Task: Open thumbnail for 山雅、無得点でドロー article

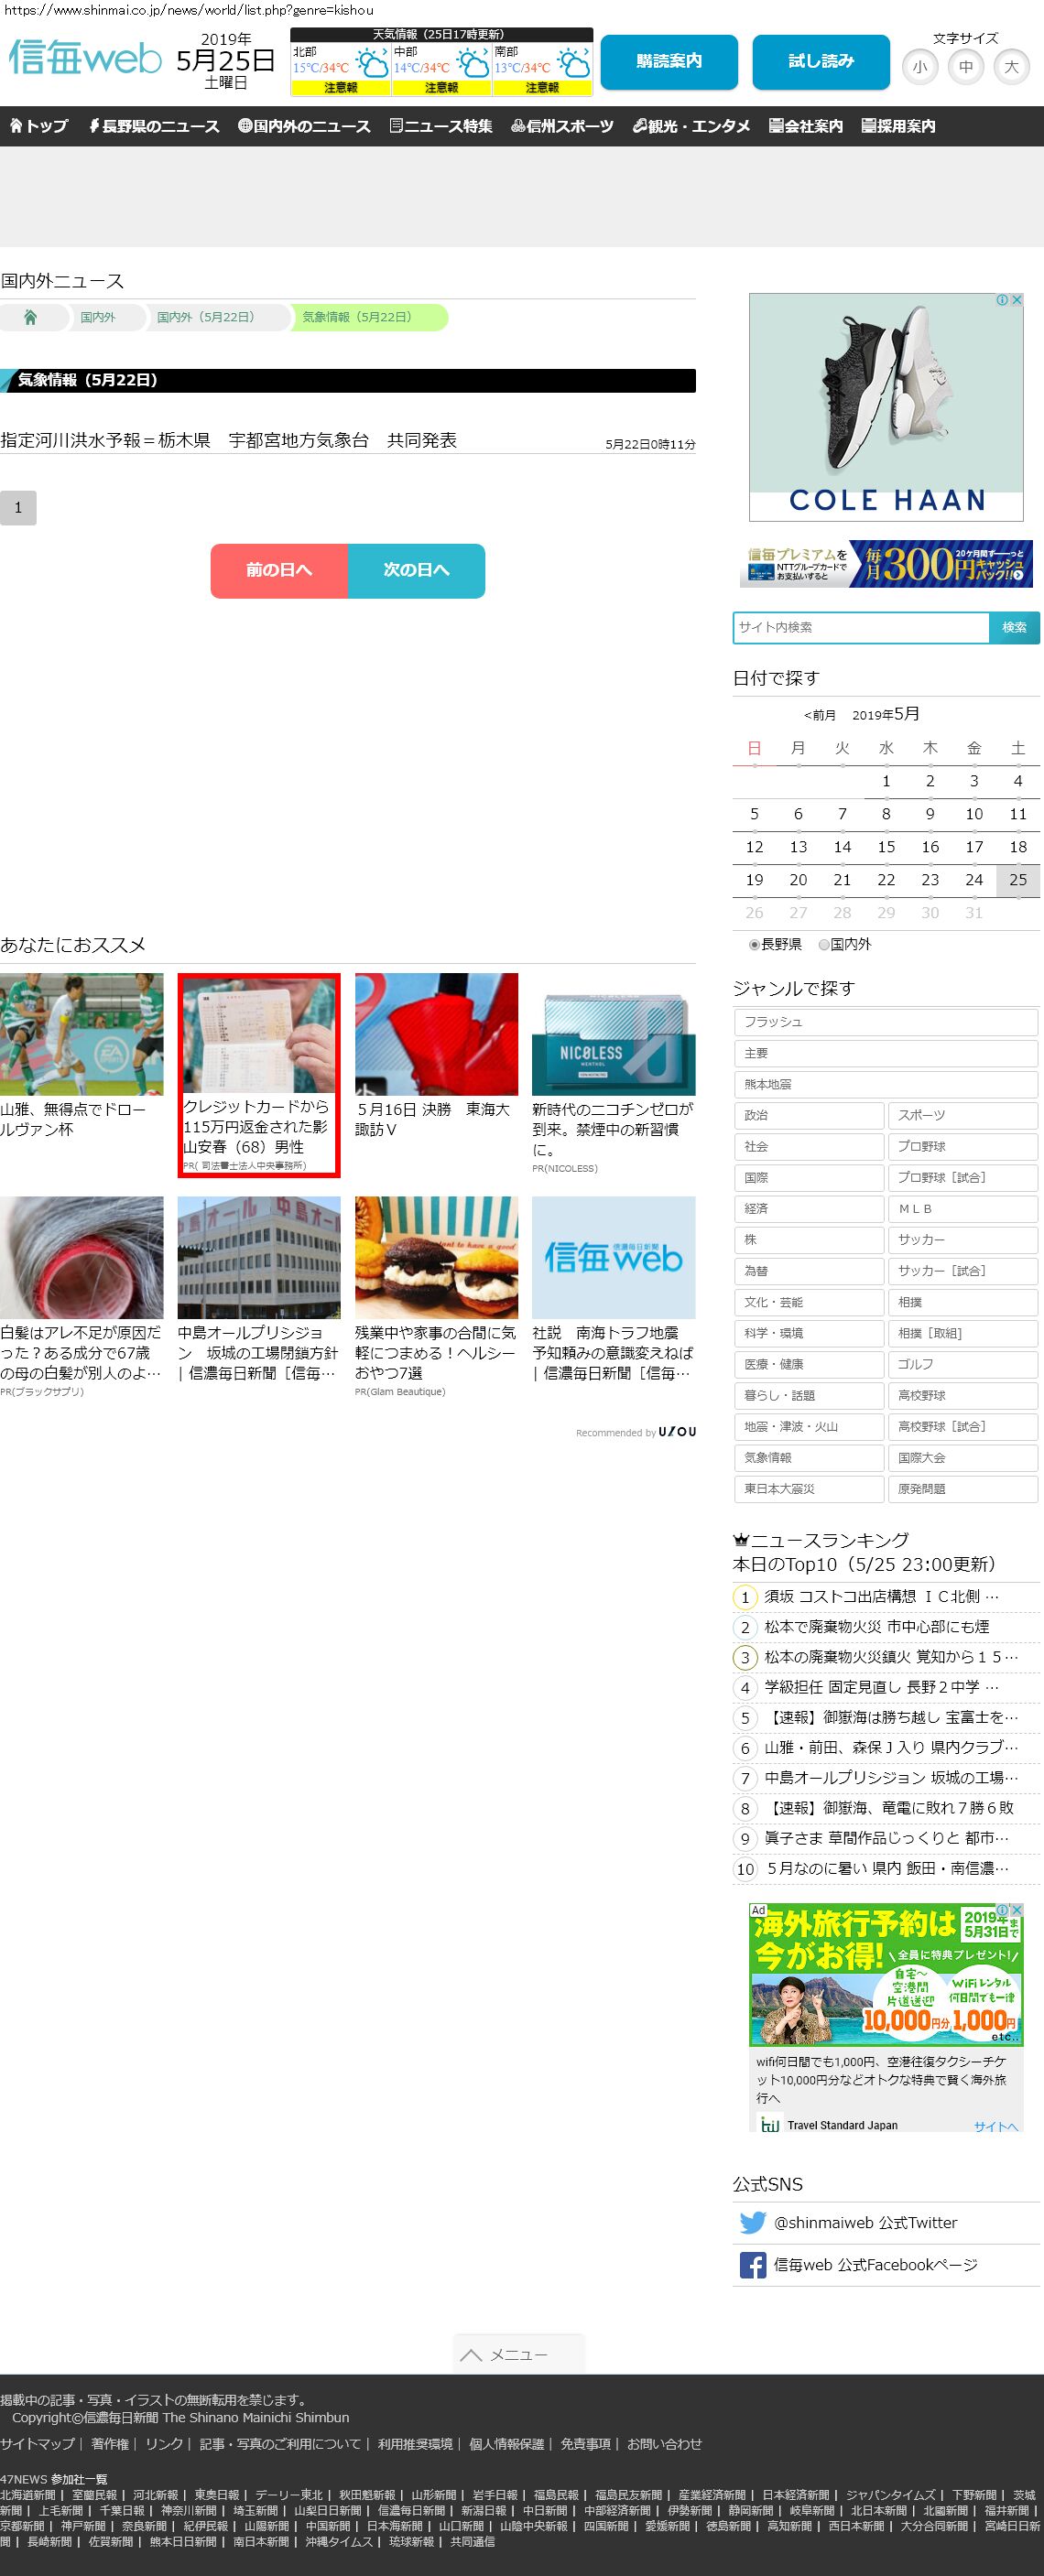Action: 81,1034
